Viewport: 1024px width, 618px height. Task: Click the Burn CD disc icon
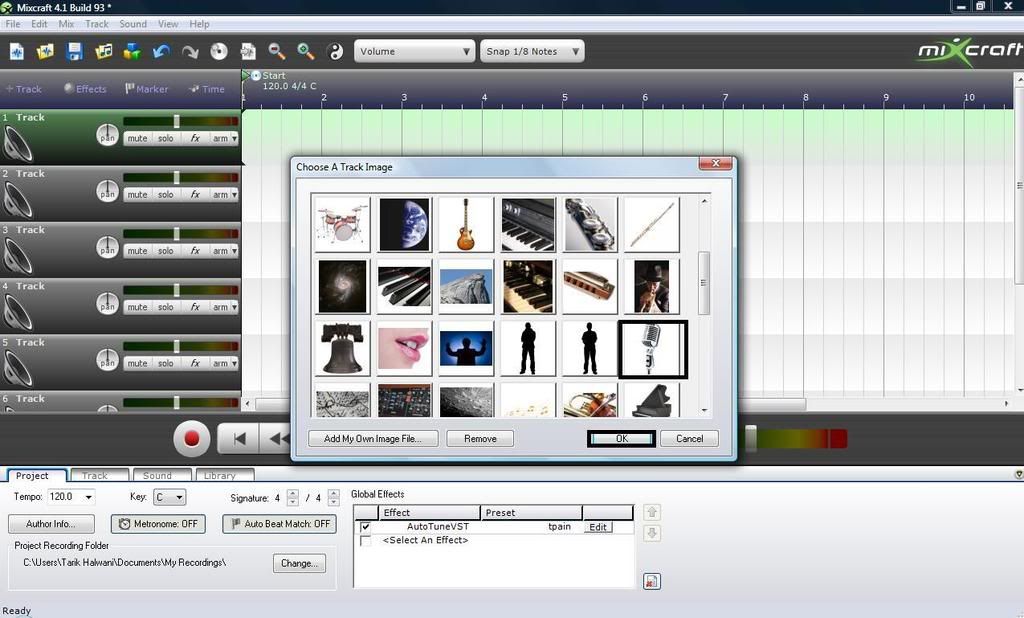click(219, 51)
